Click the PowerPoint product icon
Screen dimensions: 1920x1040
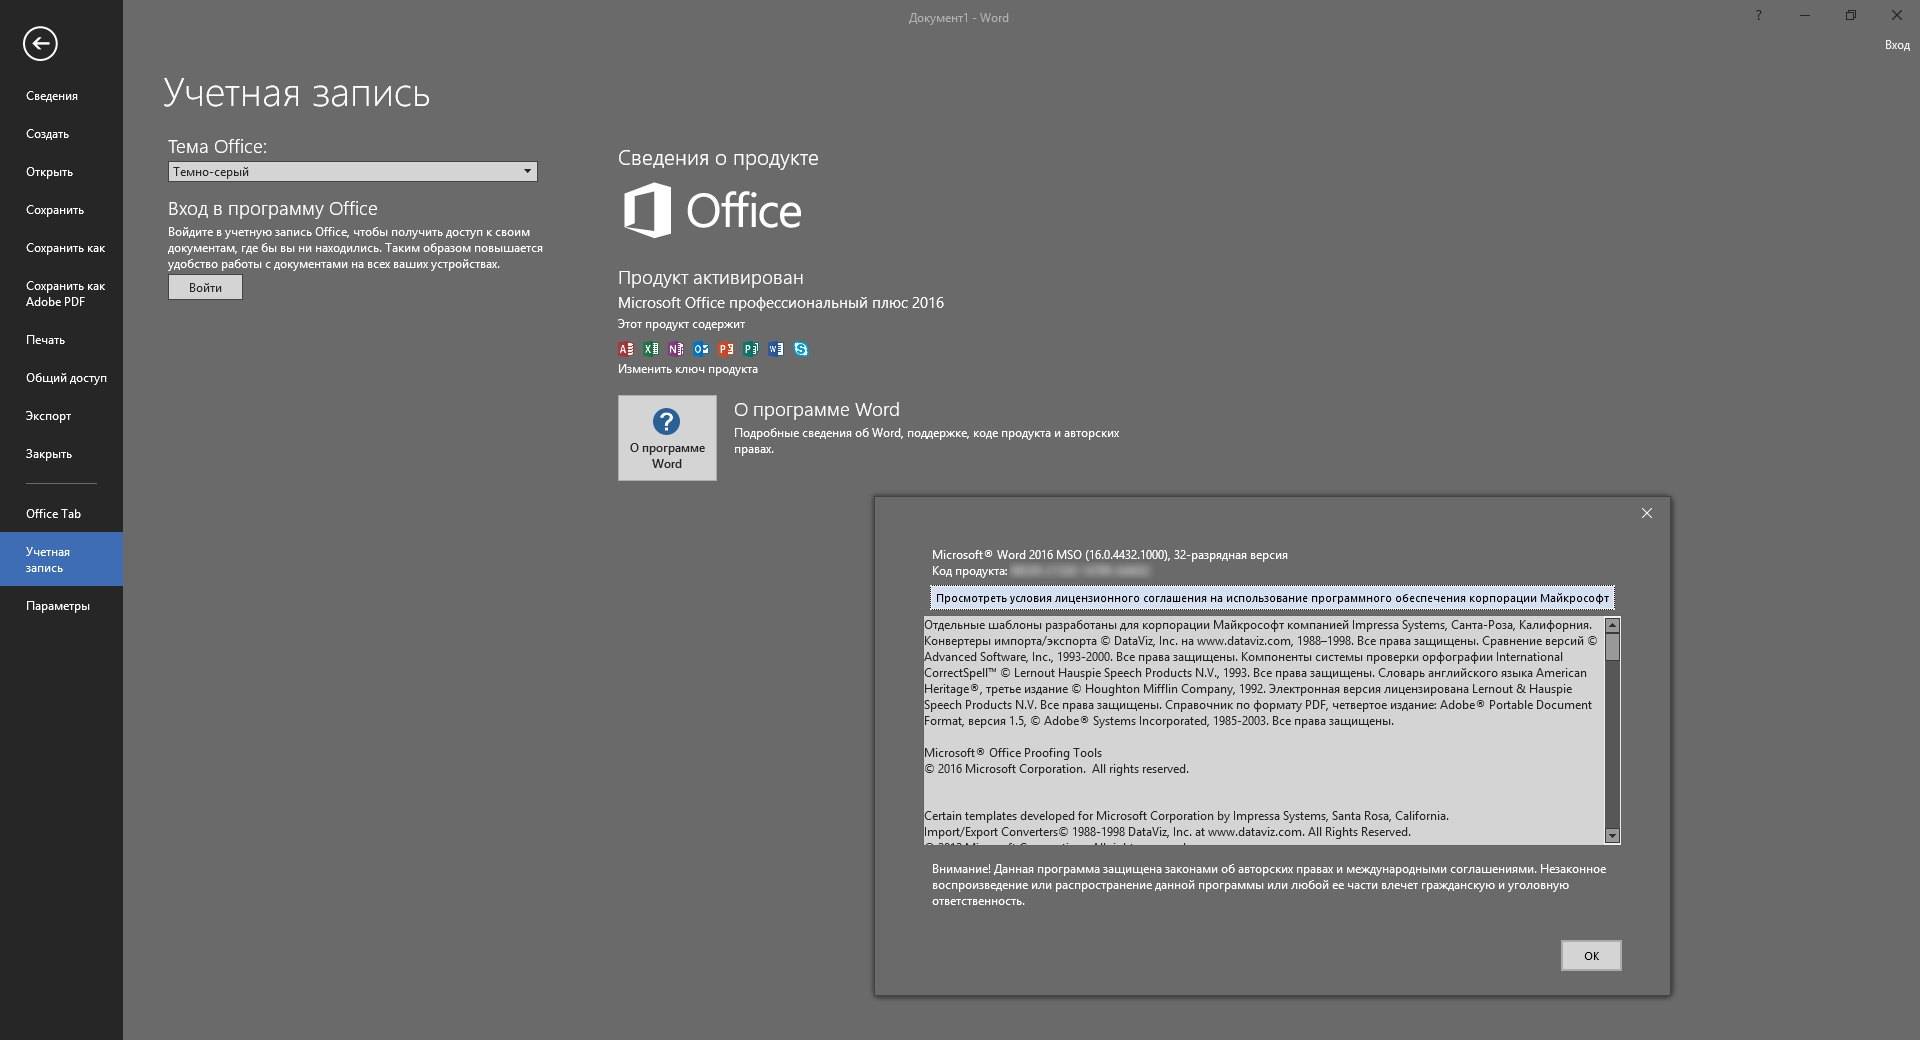[726, 349]
